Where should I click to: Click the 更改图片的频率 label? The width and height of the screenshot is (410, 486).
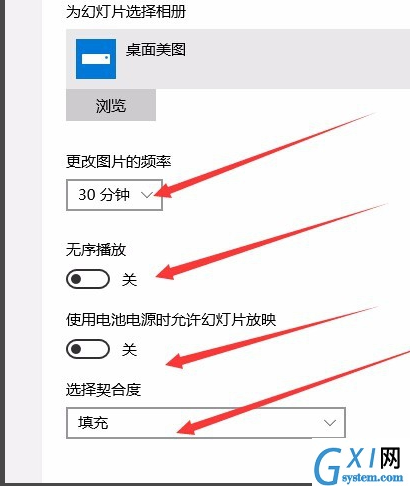pyautogui.click(x=118, y=162)
